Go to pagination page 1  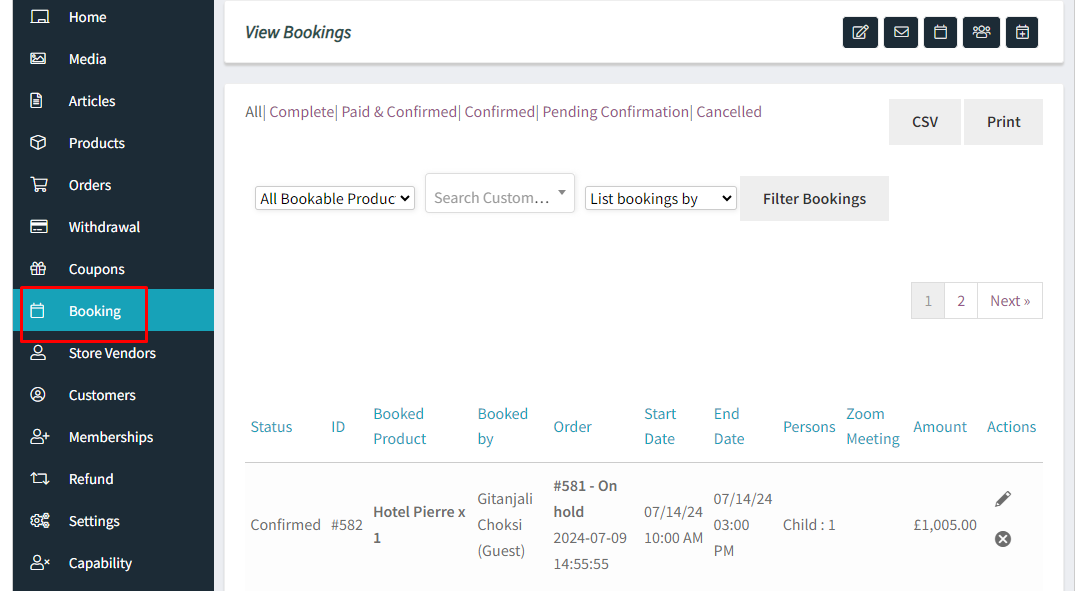pyautogui.click(x=928, y=301)
